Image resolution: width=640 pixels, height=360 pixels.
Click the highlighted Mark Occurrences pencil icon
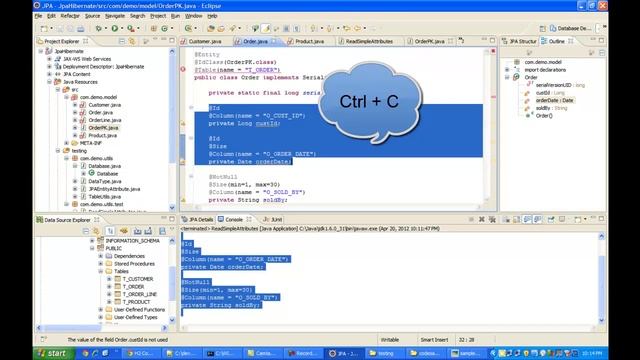tap(266, 29)
